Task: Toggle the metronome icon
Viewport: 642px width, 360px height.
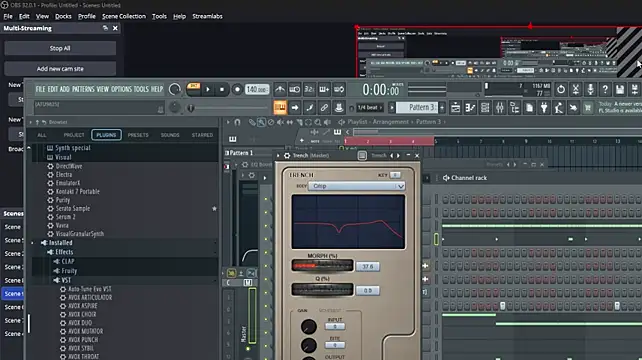Action: (280, 89)
